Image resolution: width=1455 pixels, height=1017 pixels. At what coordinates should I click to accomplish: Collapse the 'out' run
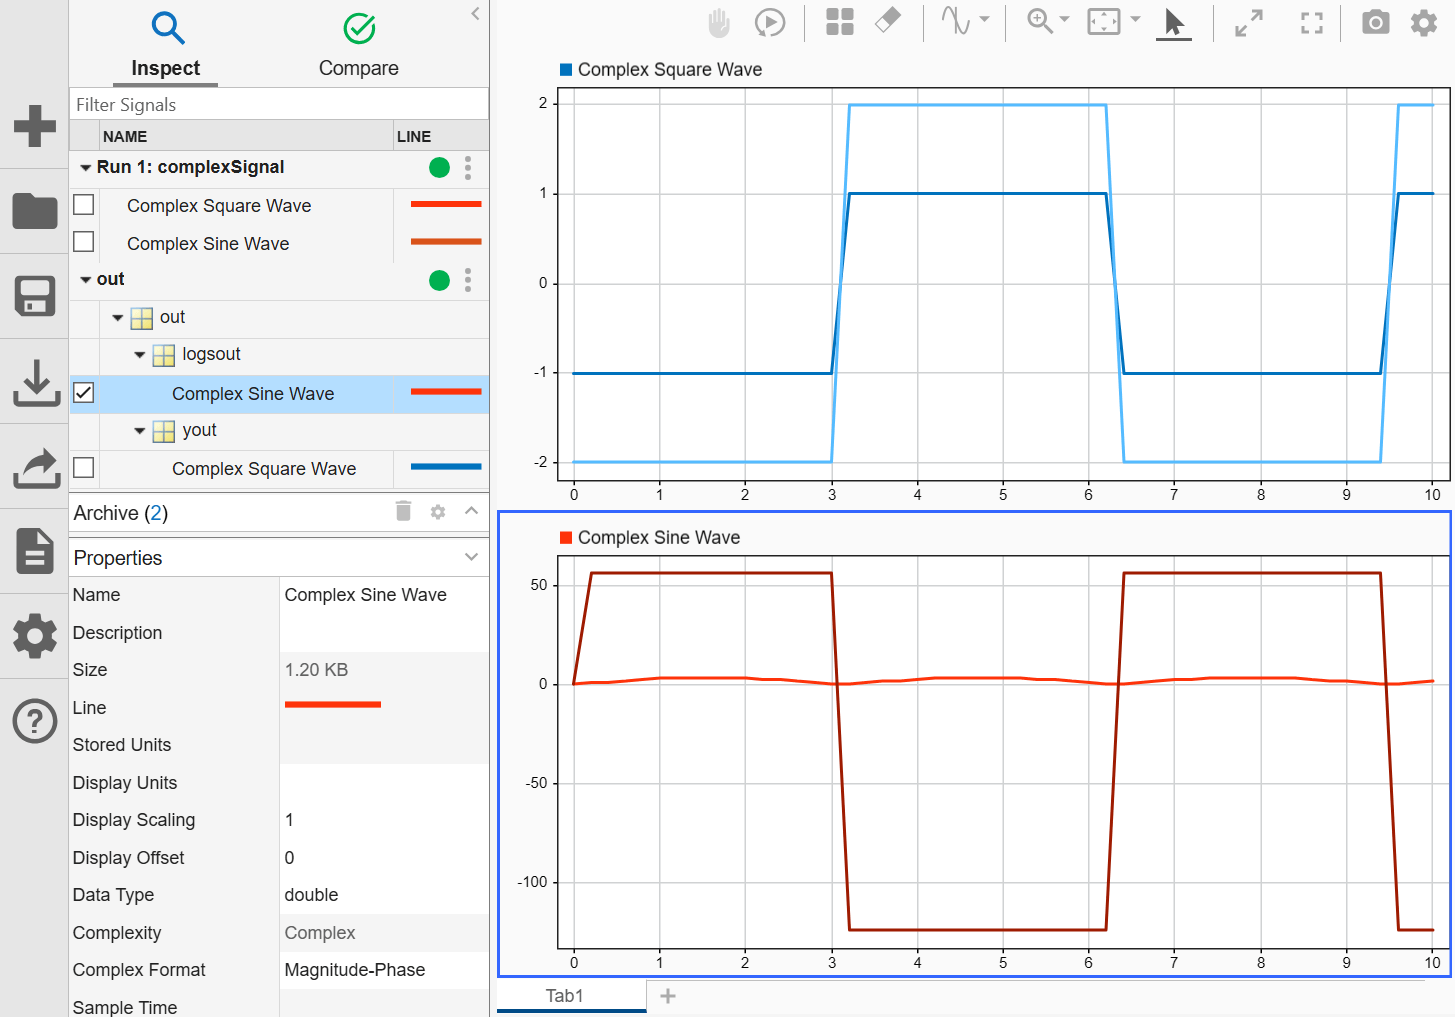[x=85, y=280]
